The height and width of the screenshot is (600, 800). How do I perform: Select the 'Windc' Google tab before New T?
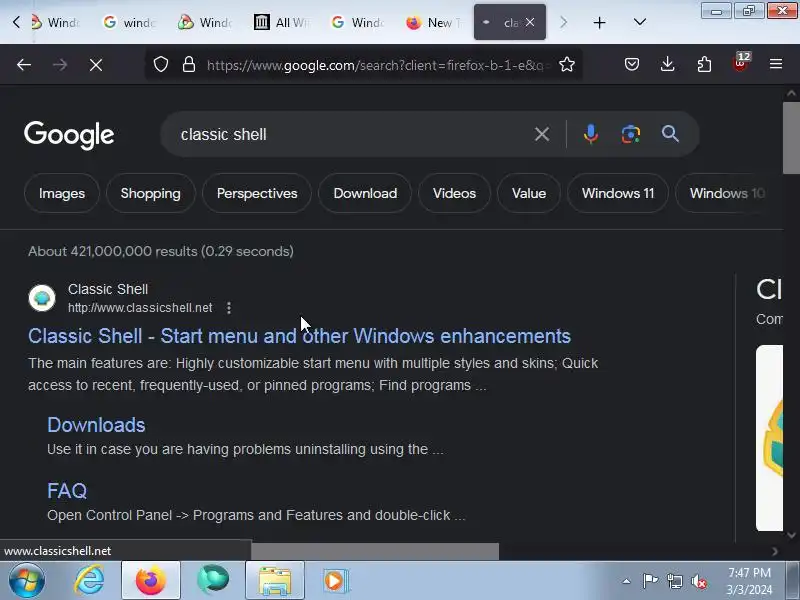tap(358, 22)
